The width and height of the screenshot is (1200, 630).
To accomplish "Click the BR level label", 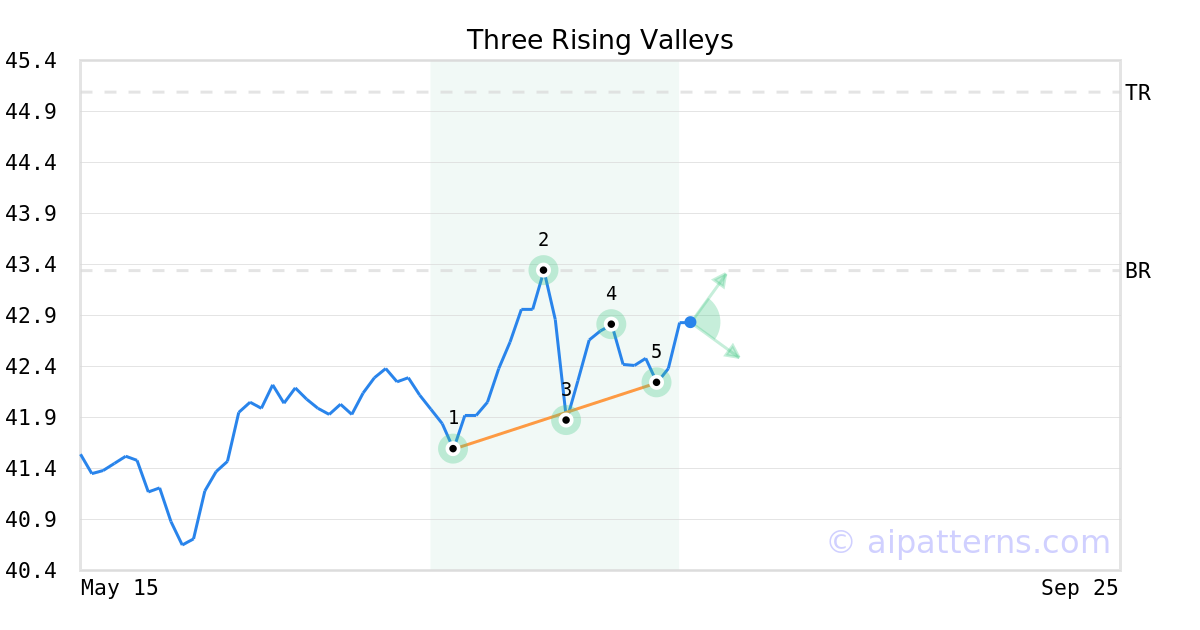I will point(1138,271).
